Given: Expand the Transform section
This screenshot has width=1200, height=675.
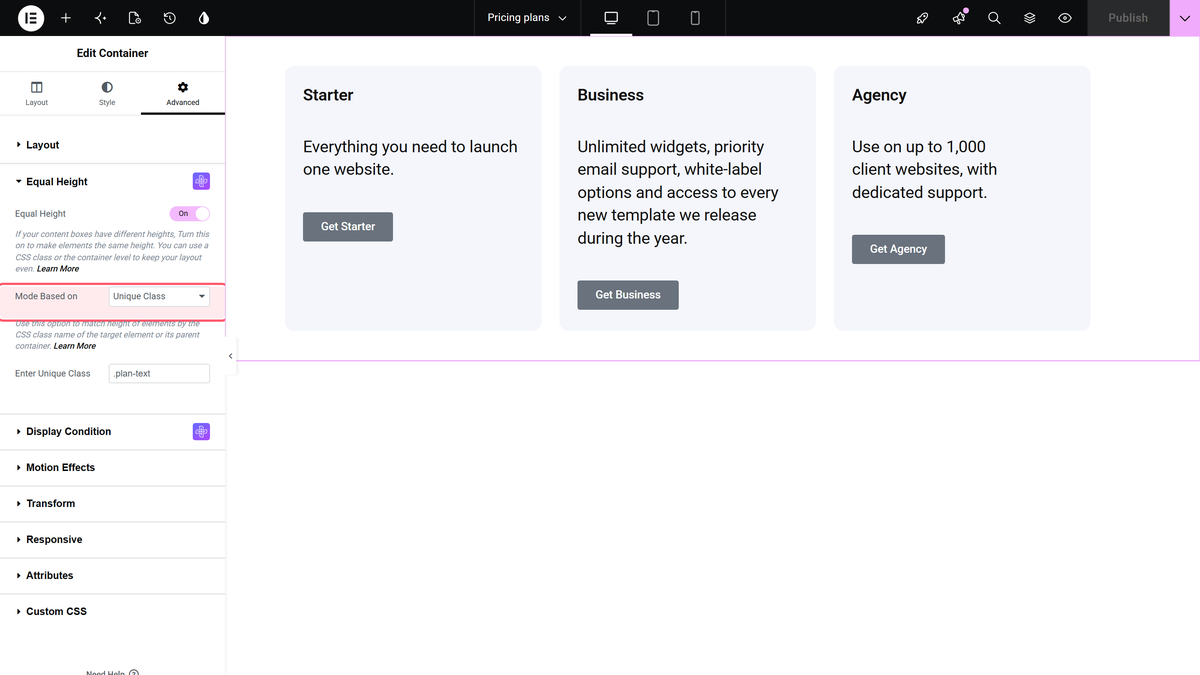Looking at the screenshot, I should (112, 504).
